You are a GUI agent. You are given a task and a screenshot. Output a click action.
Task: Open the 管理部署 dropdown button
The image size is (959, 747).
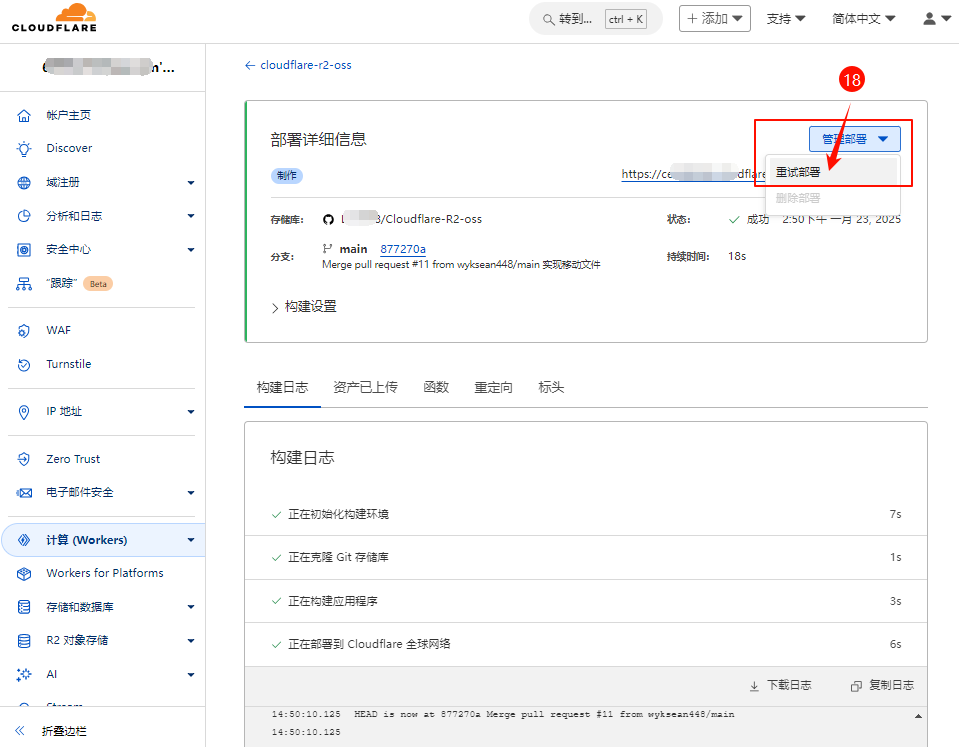pyautogui.click(x=854, y=139)
